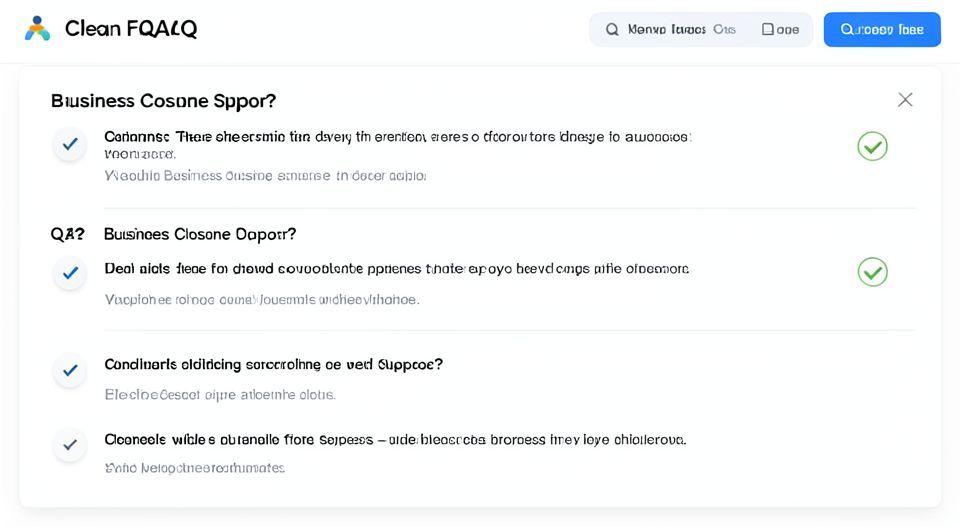Viewport: 960px width, 528px height.
Task: Select the 'Cloenele wildes' list entry
Action: (x=395, y=440)
